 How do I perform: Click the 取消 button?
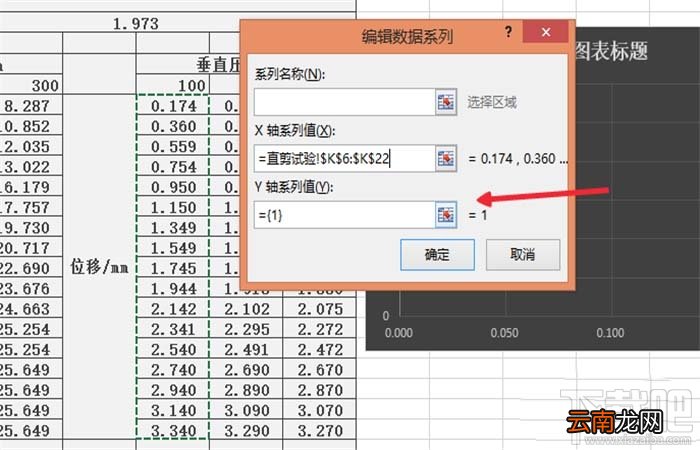[523, 254]
